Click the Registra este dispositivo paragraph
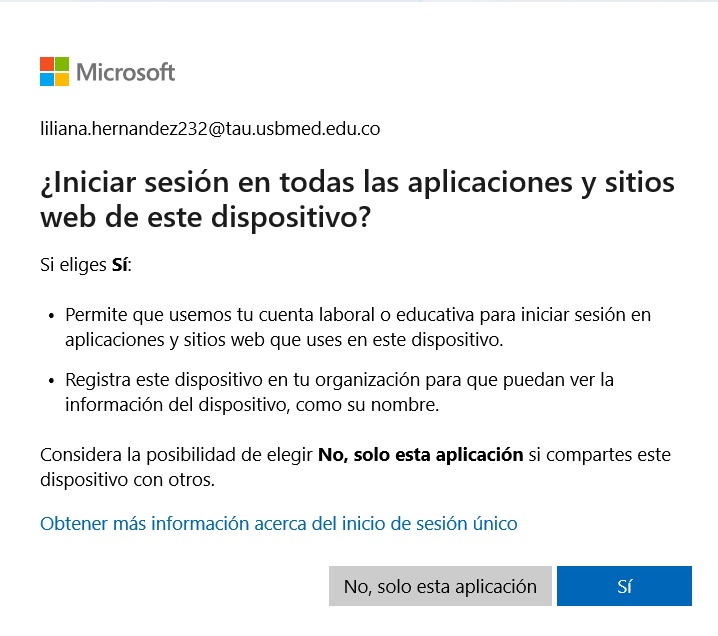This screenshot has width=718, height=636. (339, 392)
